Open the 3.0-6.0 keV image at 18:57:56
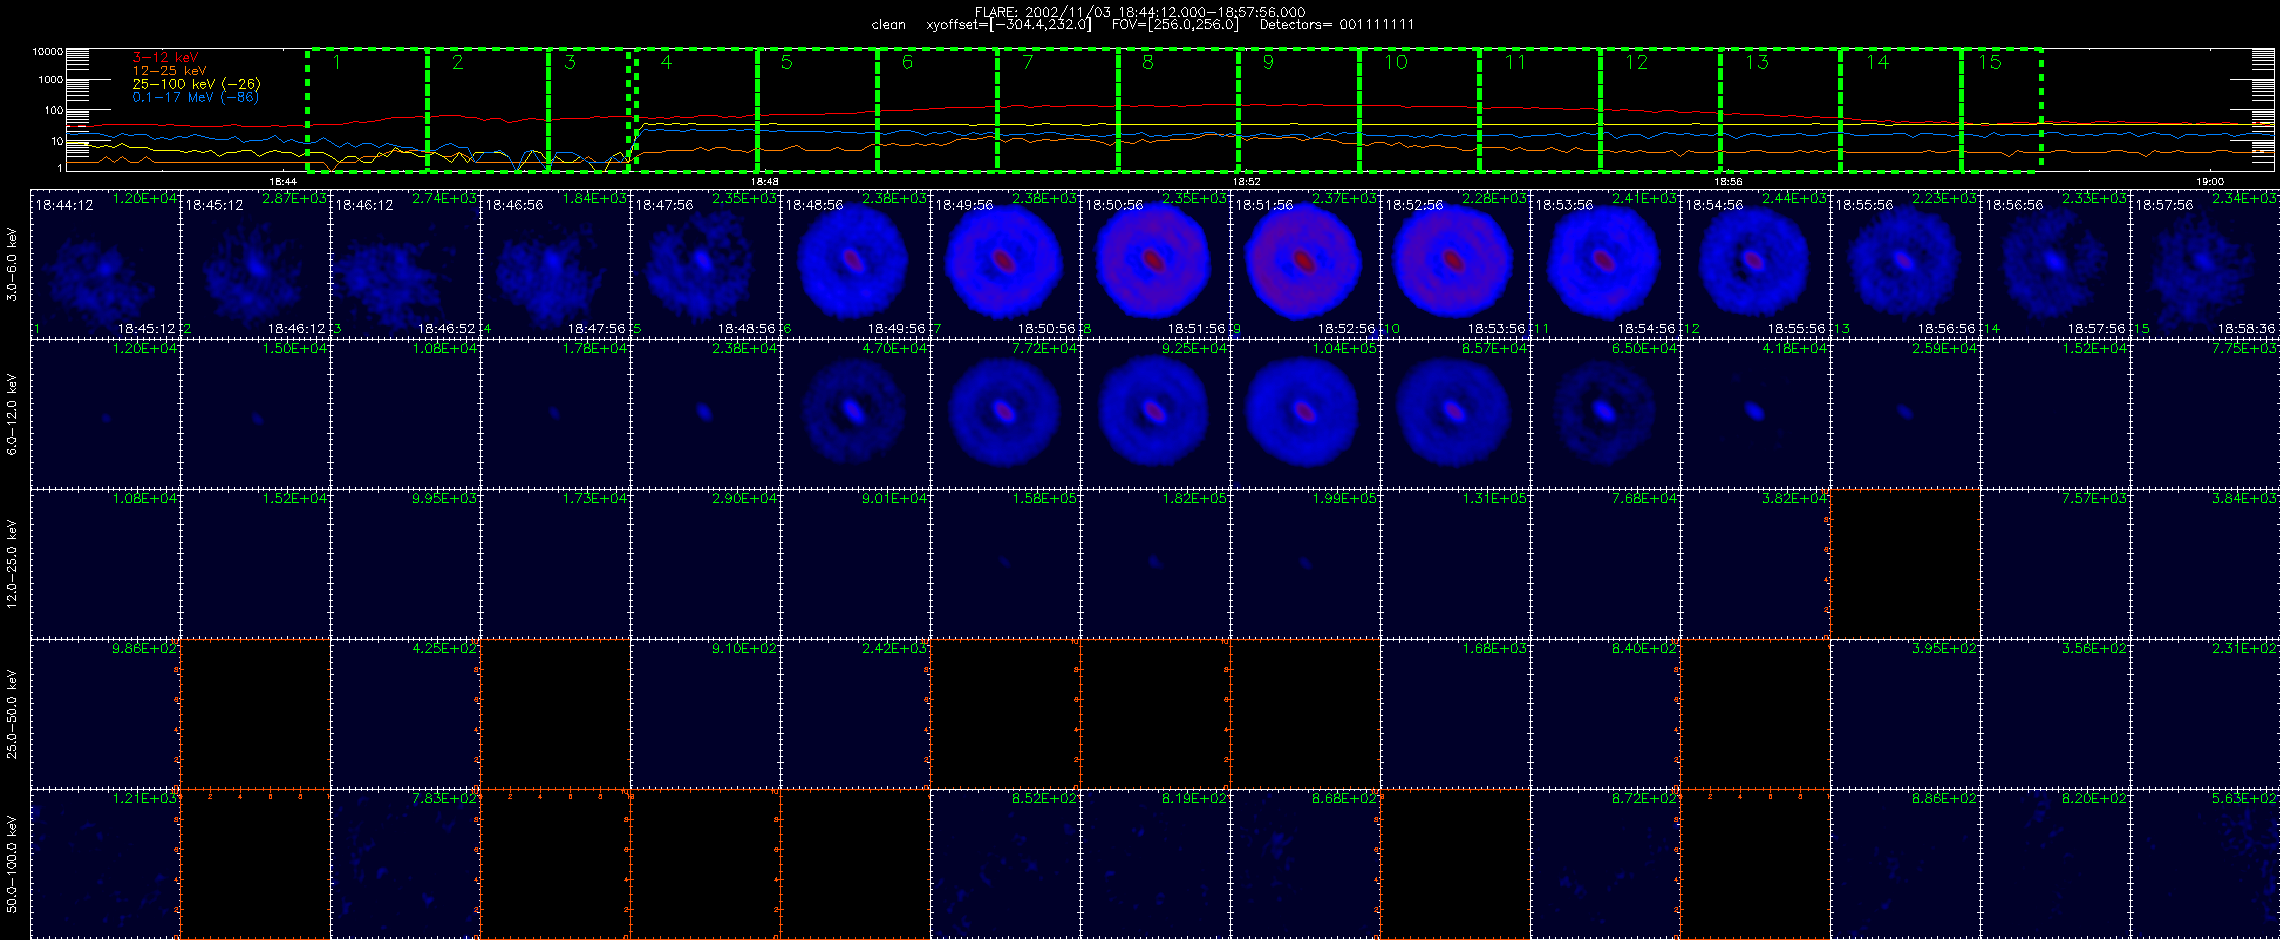Image resolution: width=2280 pixels, height=940 pixels. (2205, 264)
